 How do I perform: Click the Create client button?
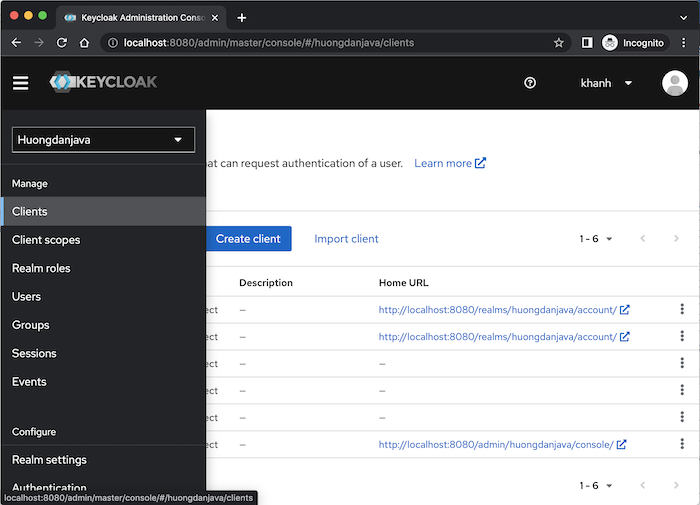[248, 239]
